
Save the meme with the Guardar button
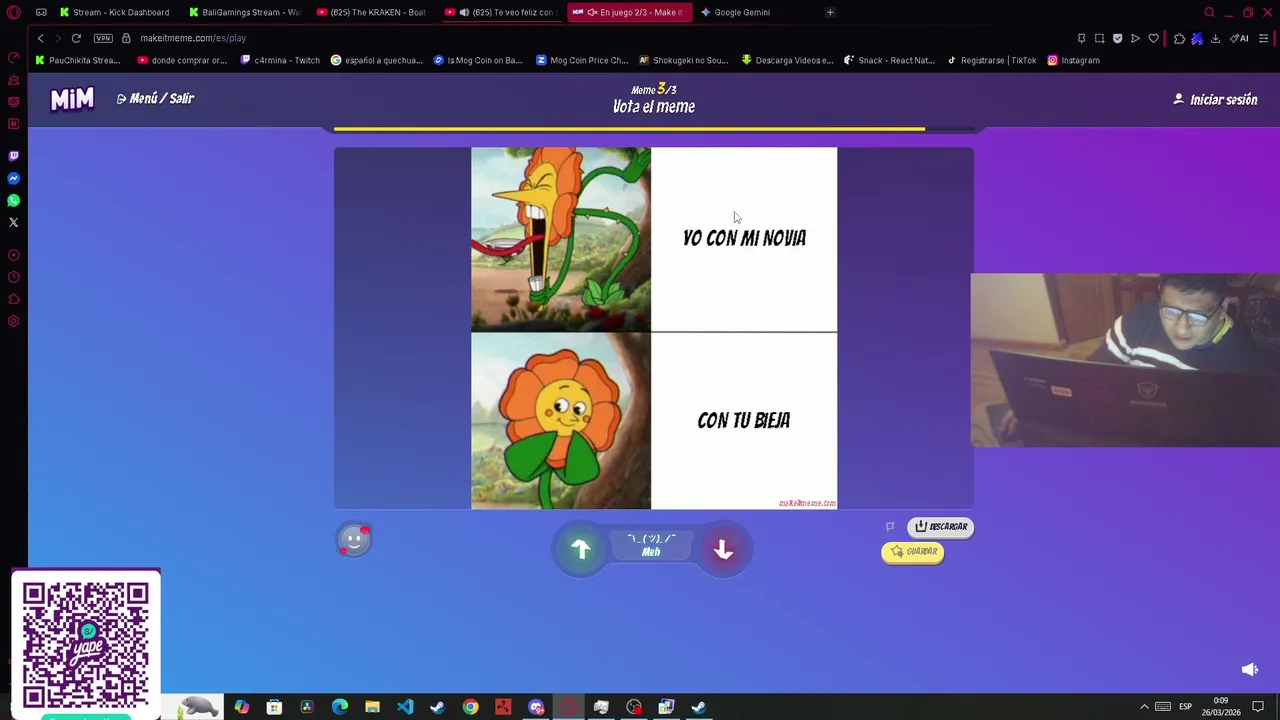click(912, 552)
